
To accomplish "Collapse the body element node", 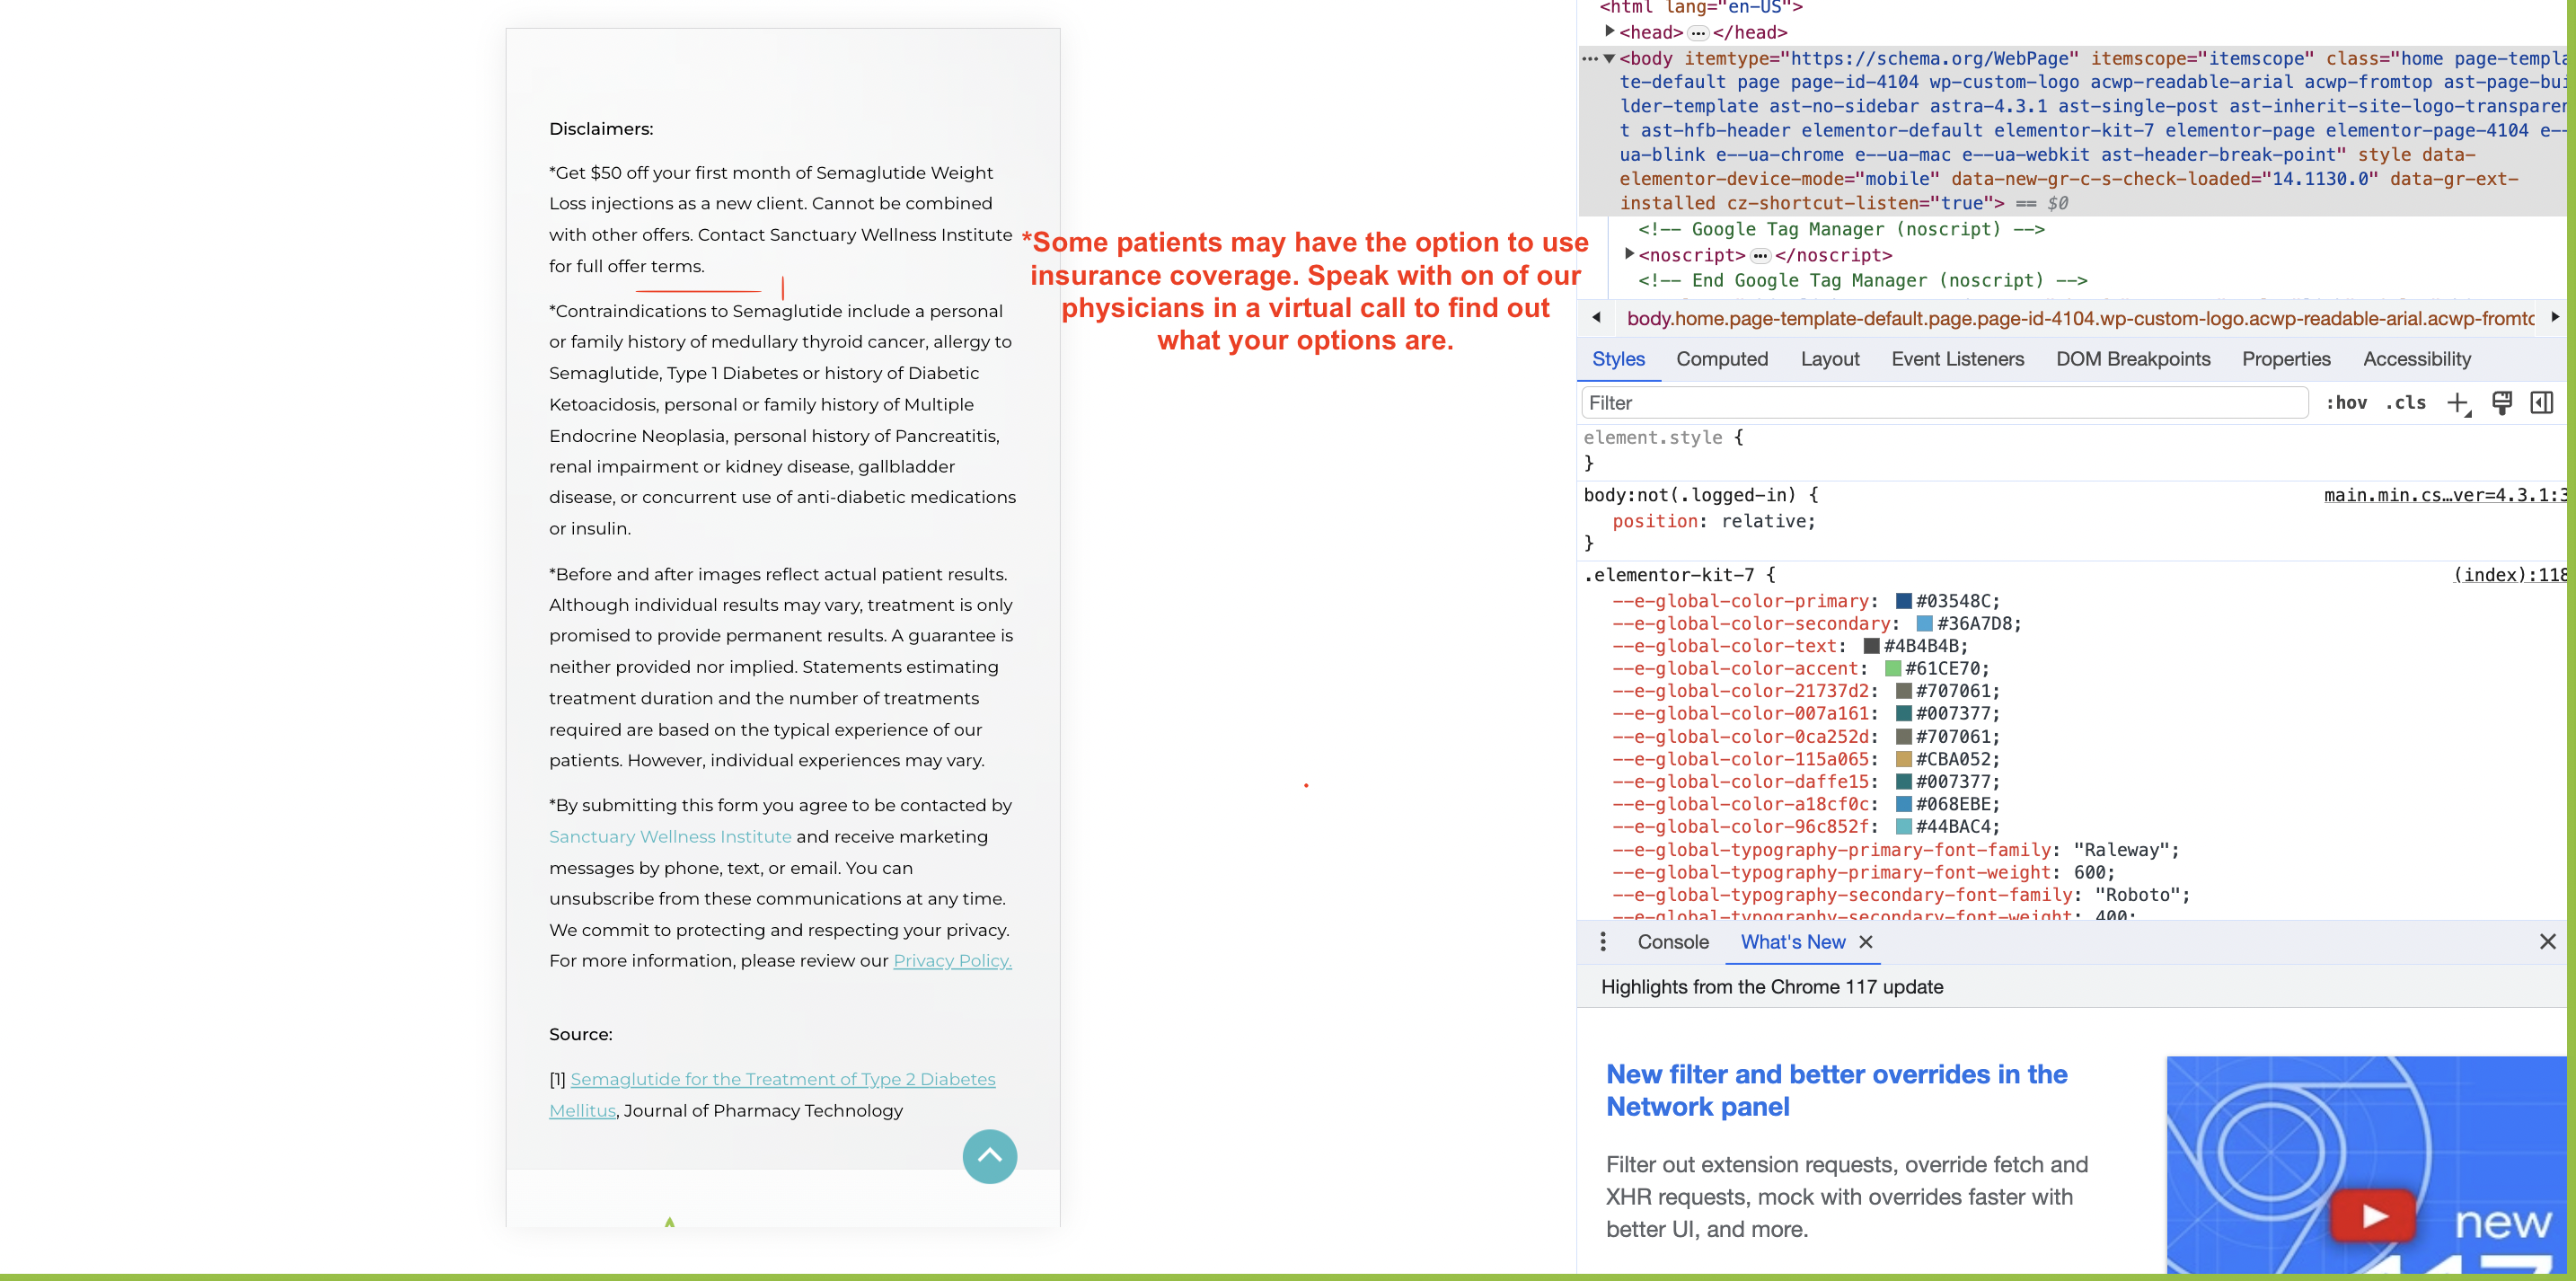I will 1609,58.
